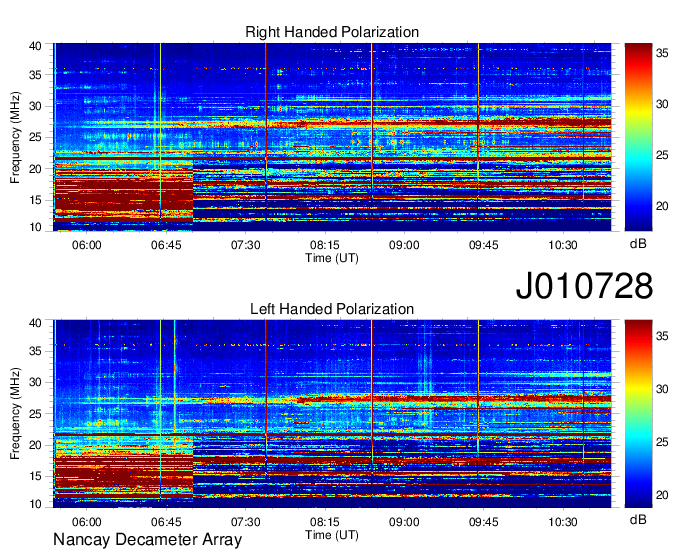
Task: Click Time (UT) label under Left Handed plot
Action: (x=332, y=535)
